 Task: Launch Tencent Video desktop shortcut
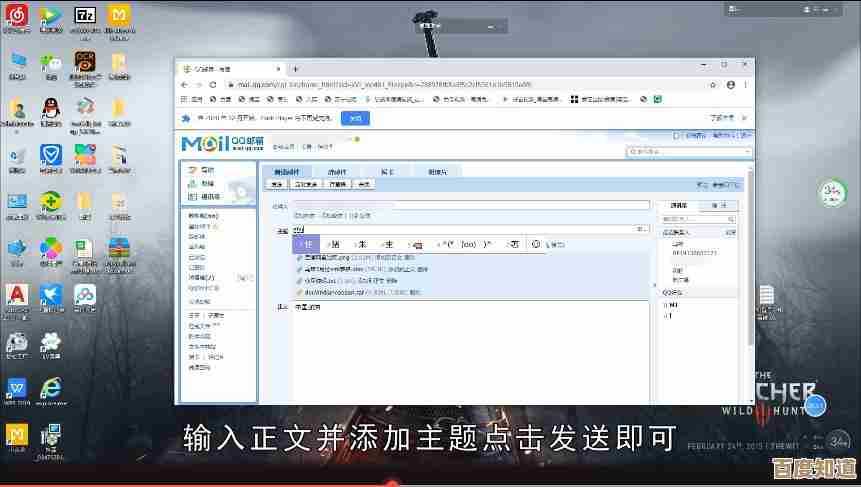(x=51, y=15)
